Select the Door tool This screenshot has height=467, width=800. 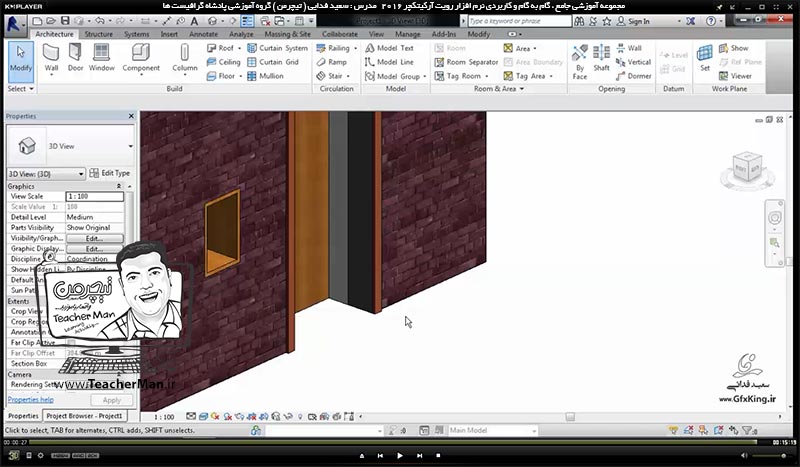coord(75,58)
